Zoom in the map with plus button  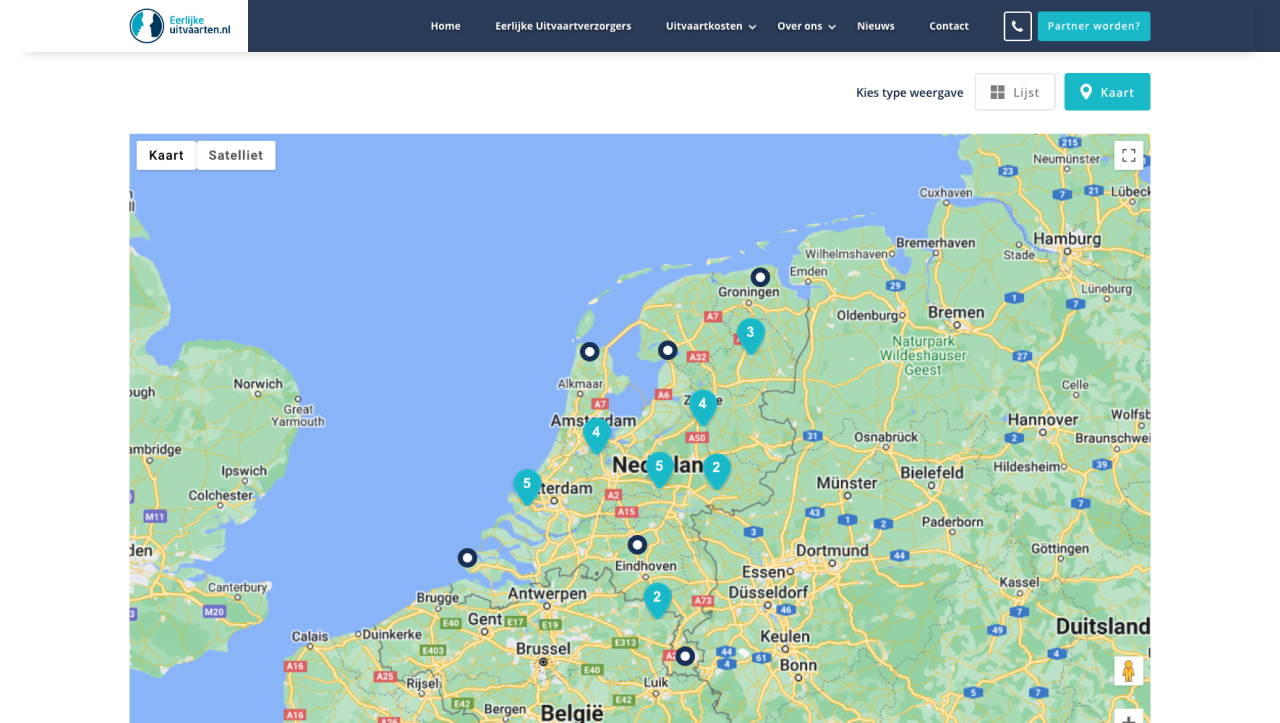[1128, 717]
